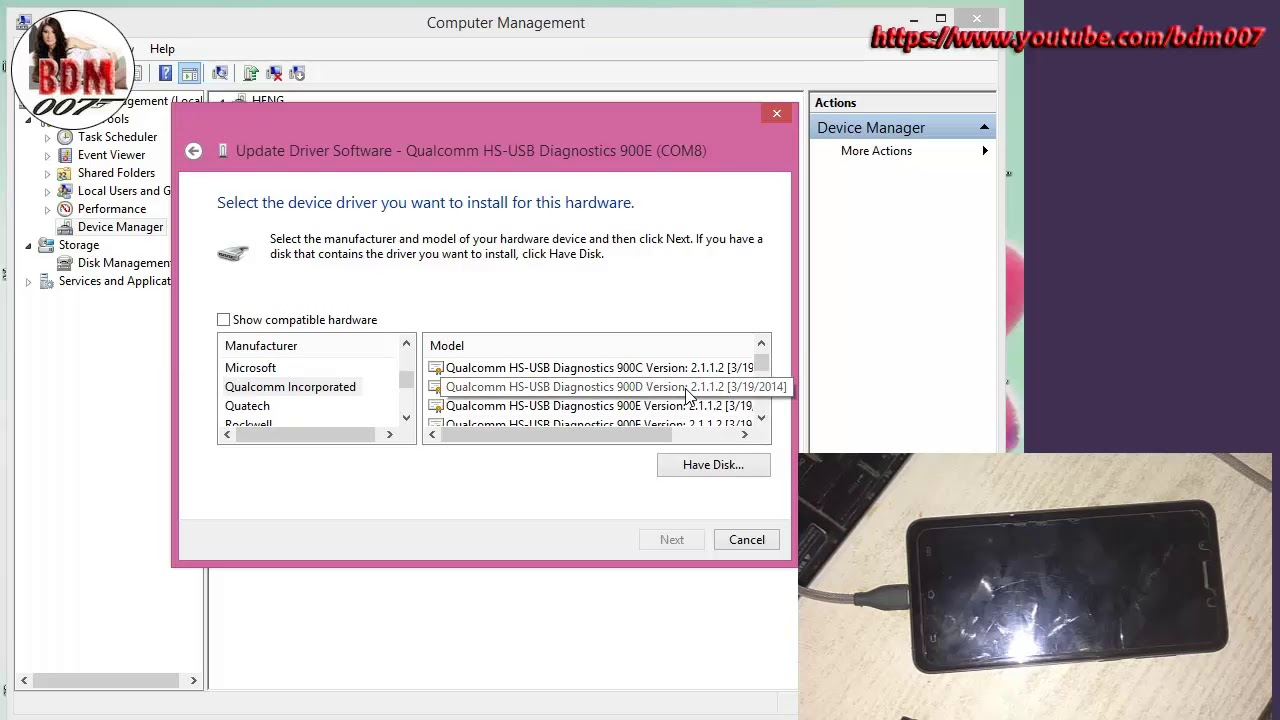The width and height of the screenshot is (1280, 720).
Task: Select Task Scheduler in the left tree
Action: [117, 137]
